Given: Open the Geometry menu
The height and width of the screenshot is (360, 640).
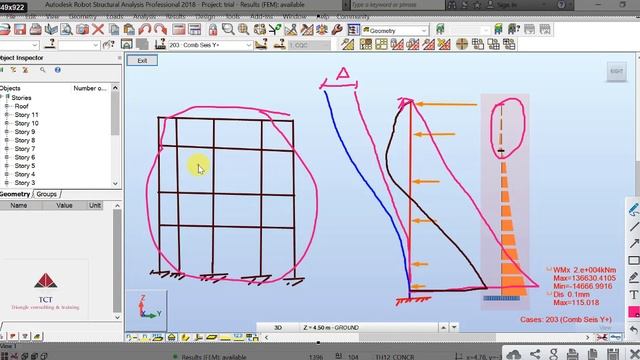Looking at the screenshot, I should [x=82, y=17].
